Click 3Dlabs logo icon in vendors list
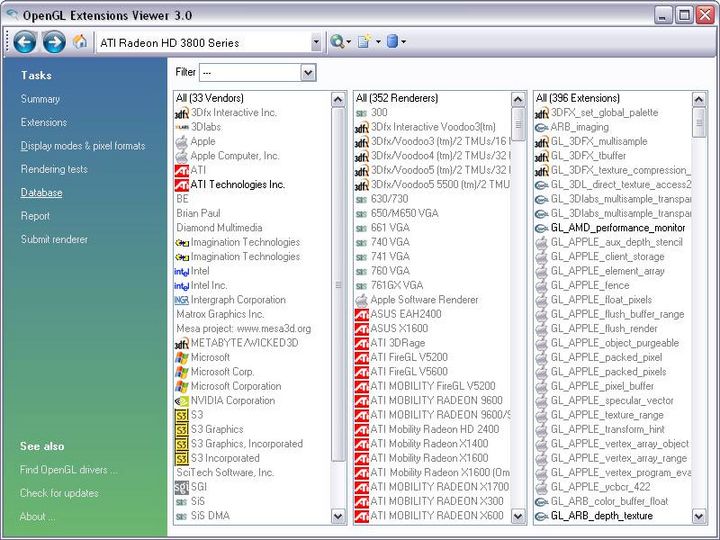 click(x=182, y=127)
